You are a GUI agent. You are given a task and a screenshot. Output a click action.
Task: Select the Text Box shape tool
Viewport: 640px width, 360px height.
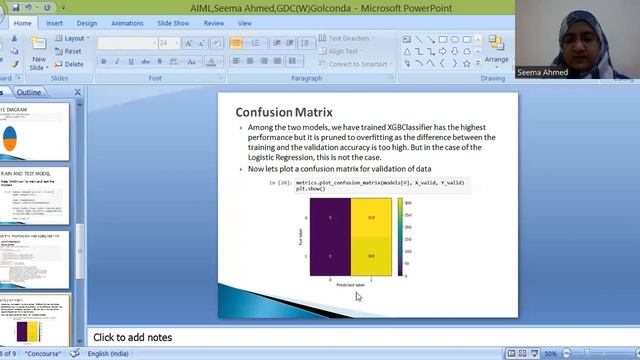tap(407, 40)
